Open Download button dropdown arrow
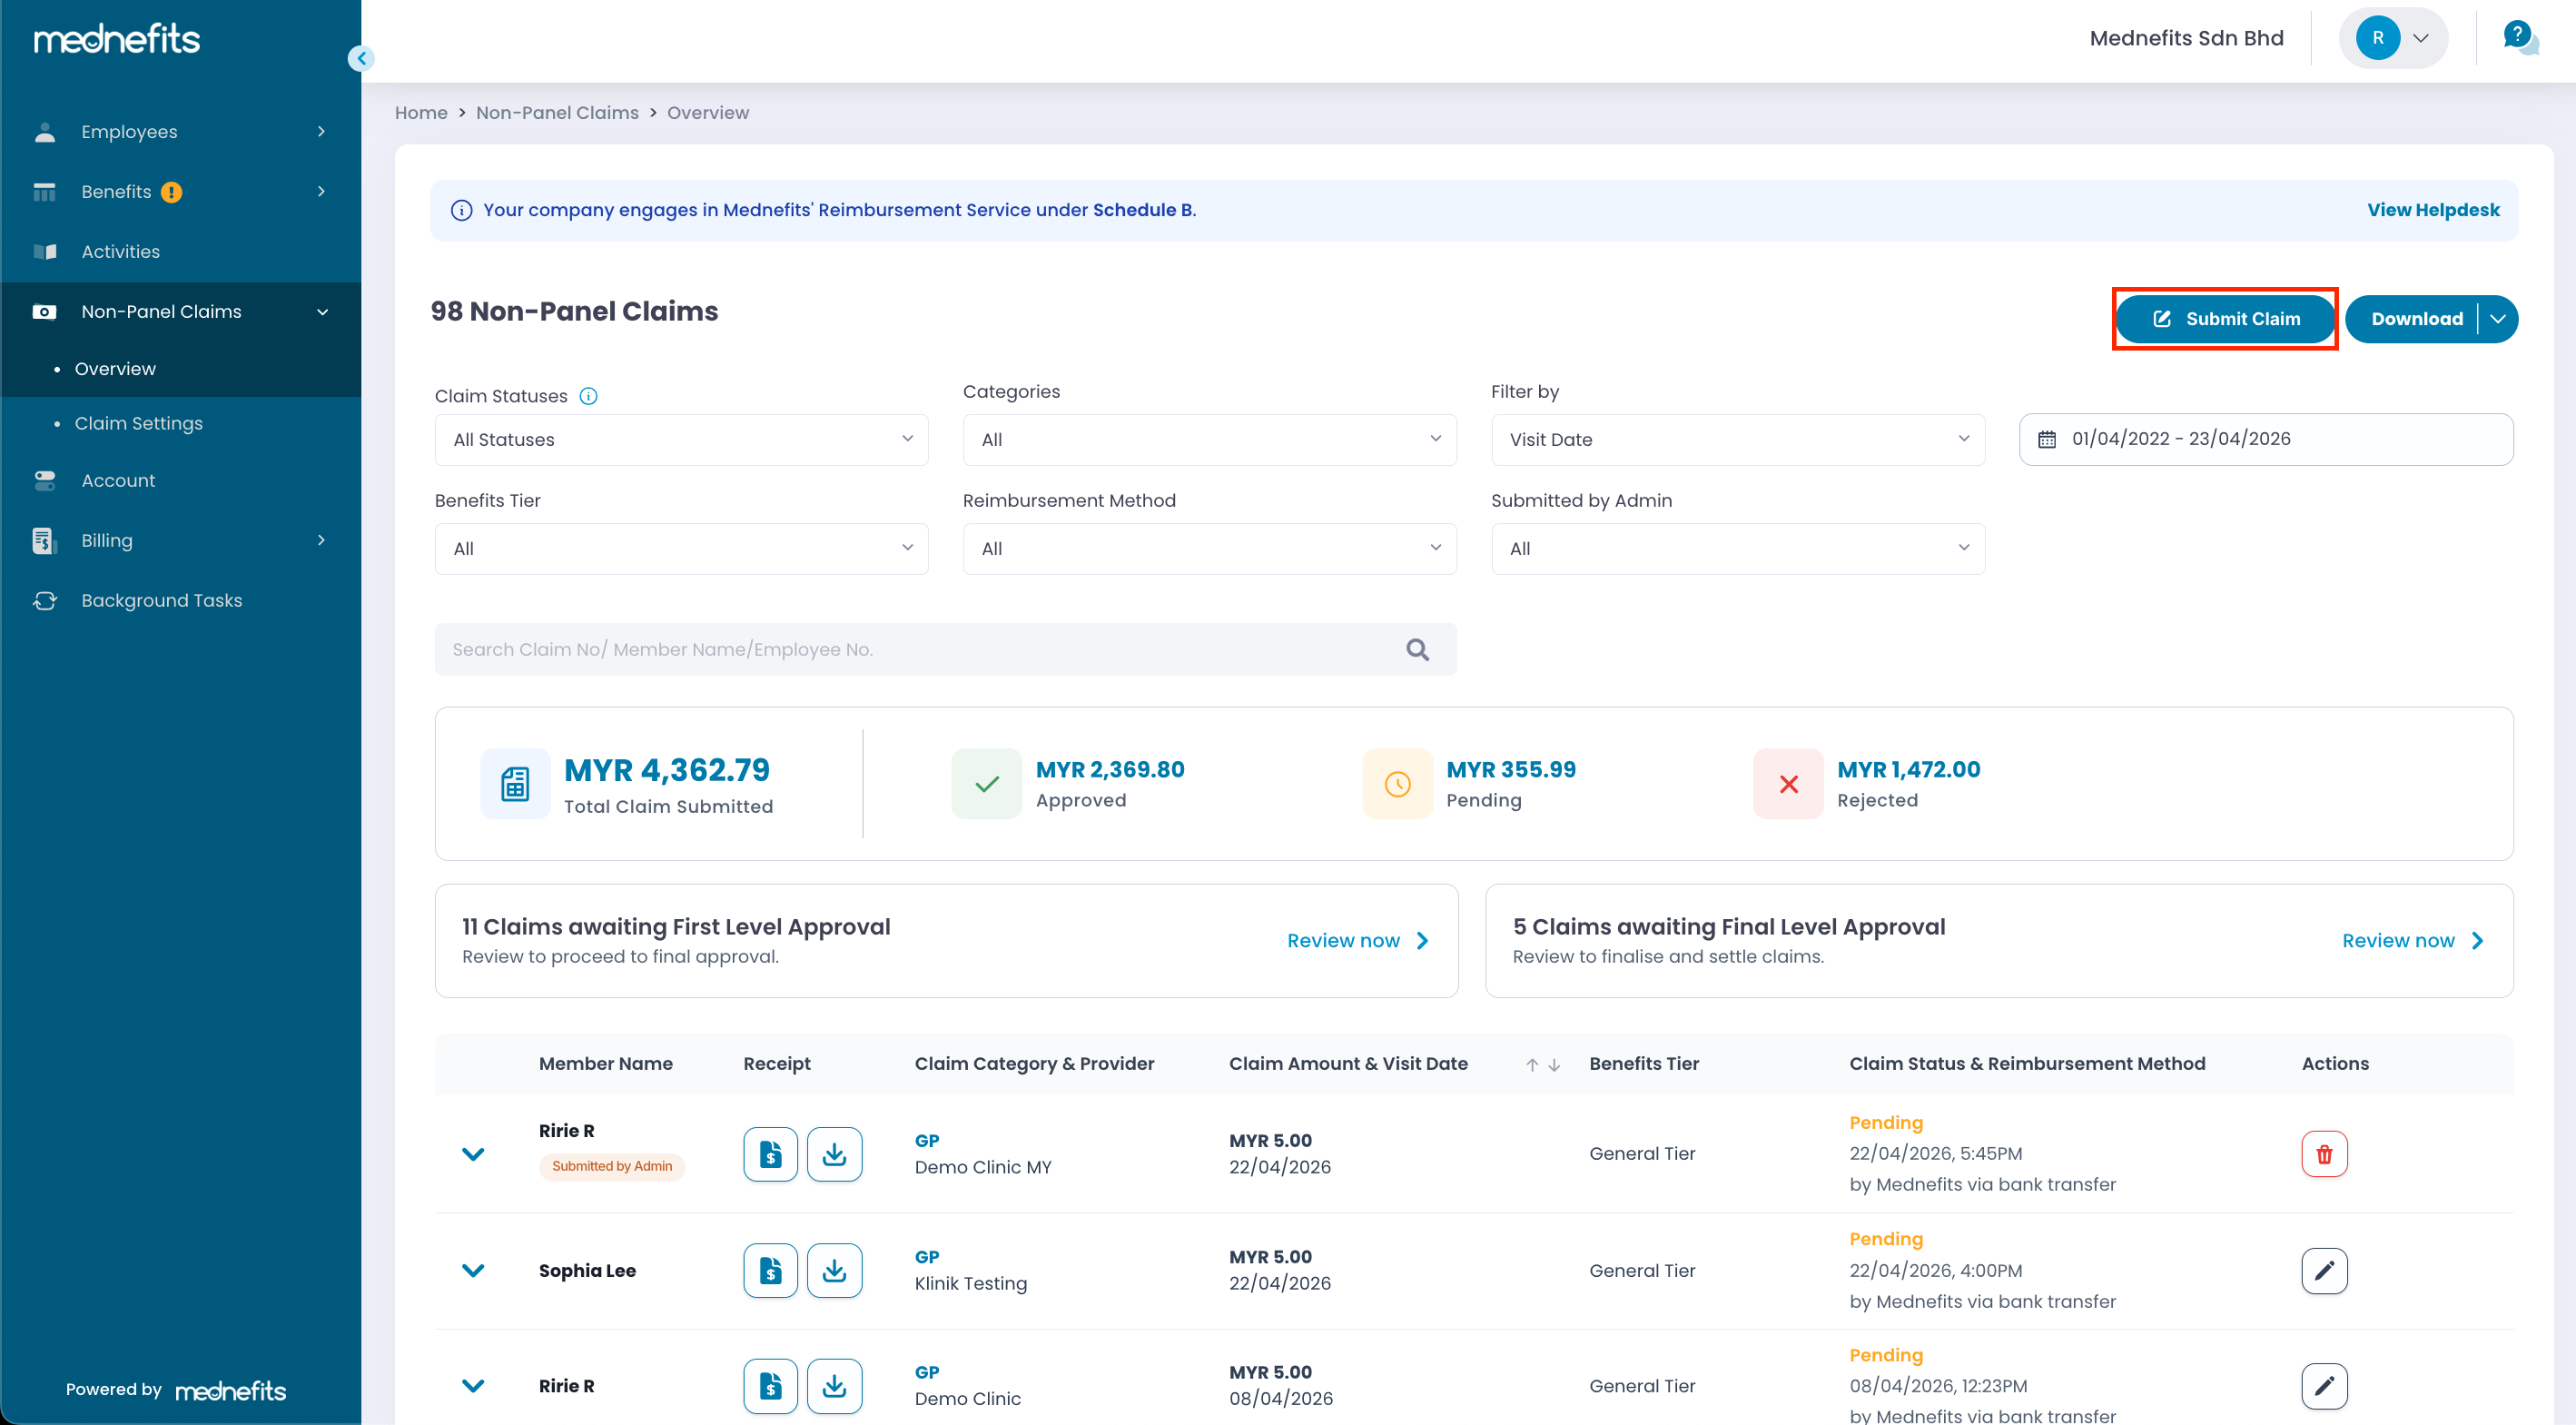The height and width of the screenshot is (1425, 2576). click(2498, 319)
